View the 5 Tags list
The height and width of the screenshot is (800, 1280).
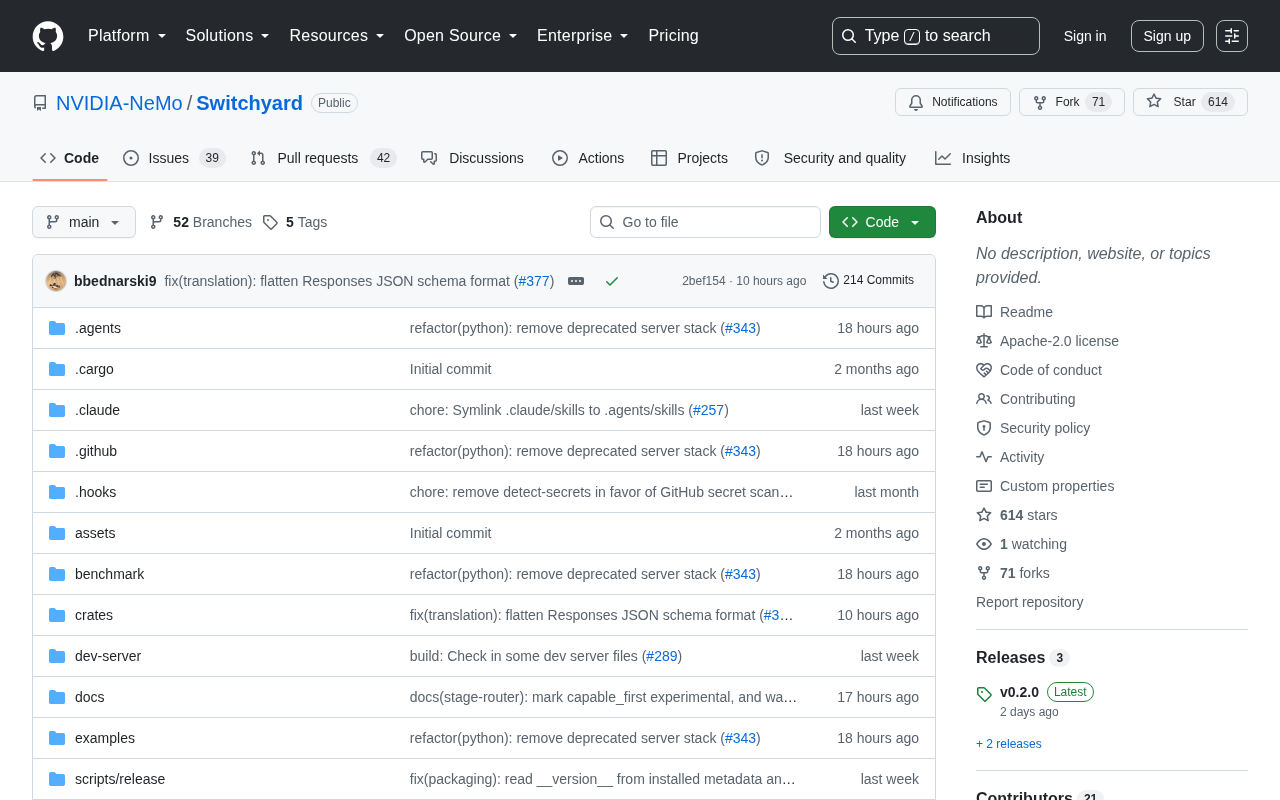point(295,222)
